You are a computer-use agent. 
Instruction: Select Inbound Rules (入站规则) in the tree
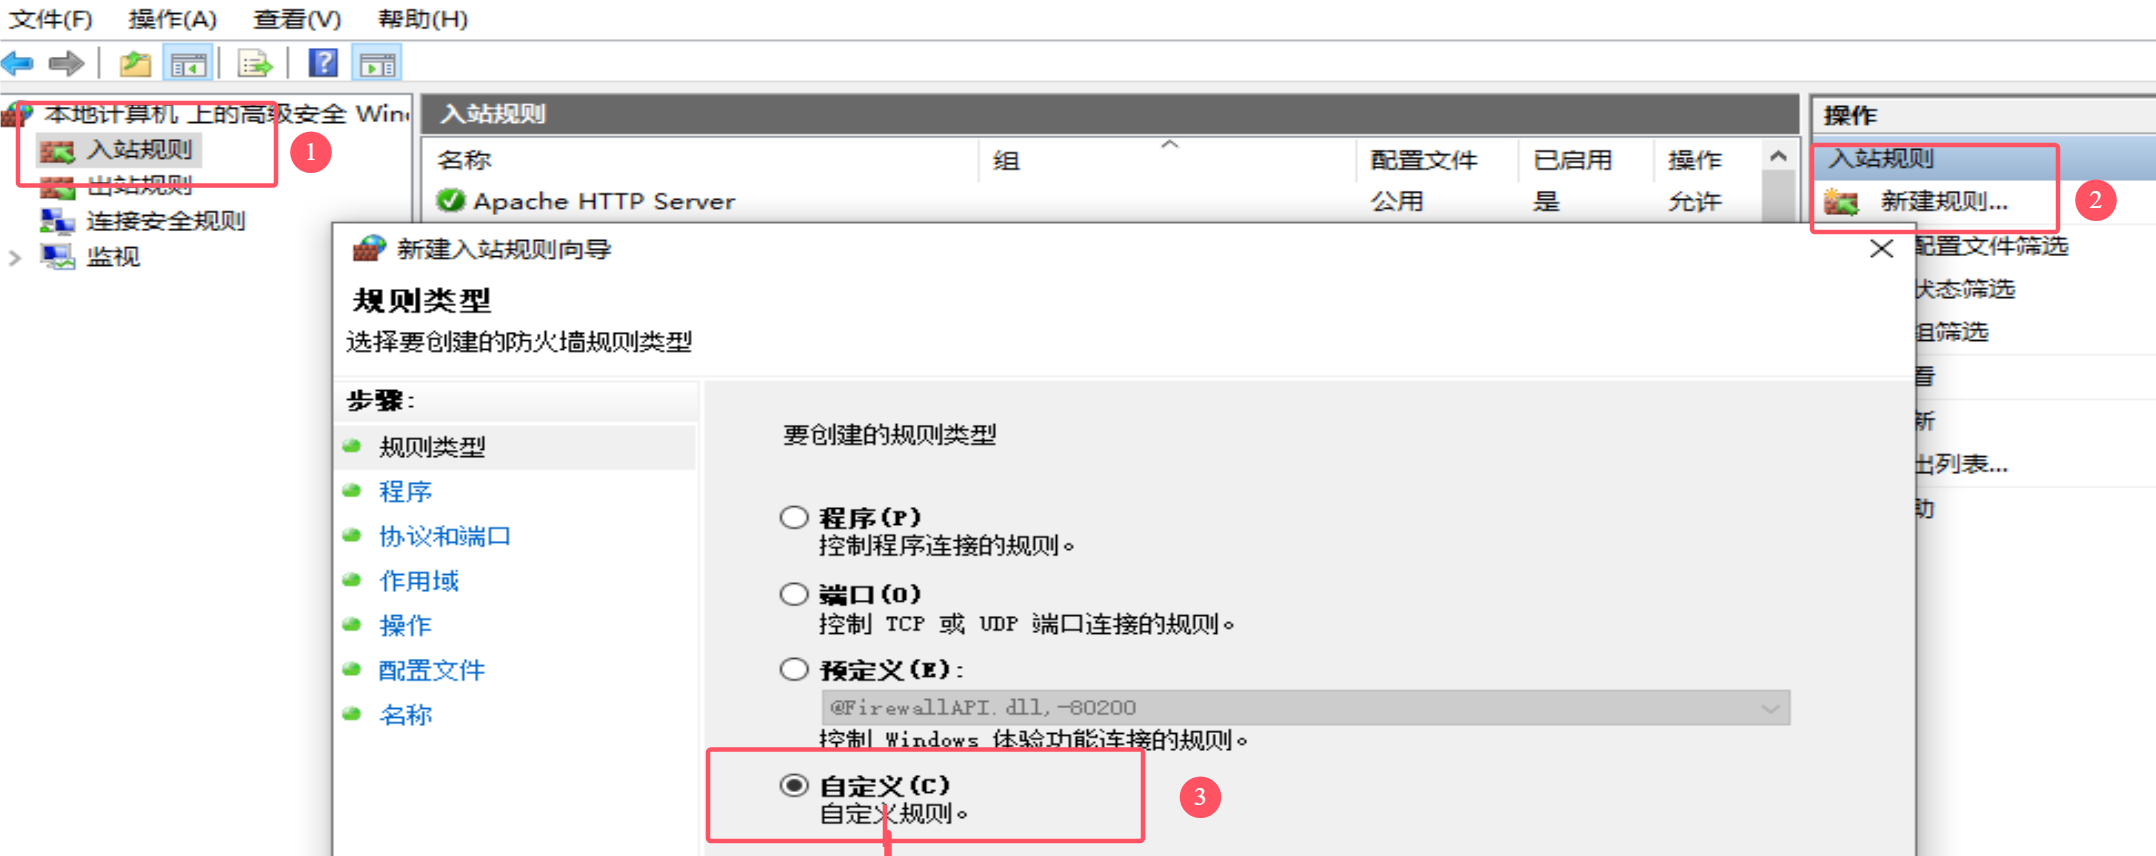(139, 150)
